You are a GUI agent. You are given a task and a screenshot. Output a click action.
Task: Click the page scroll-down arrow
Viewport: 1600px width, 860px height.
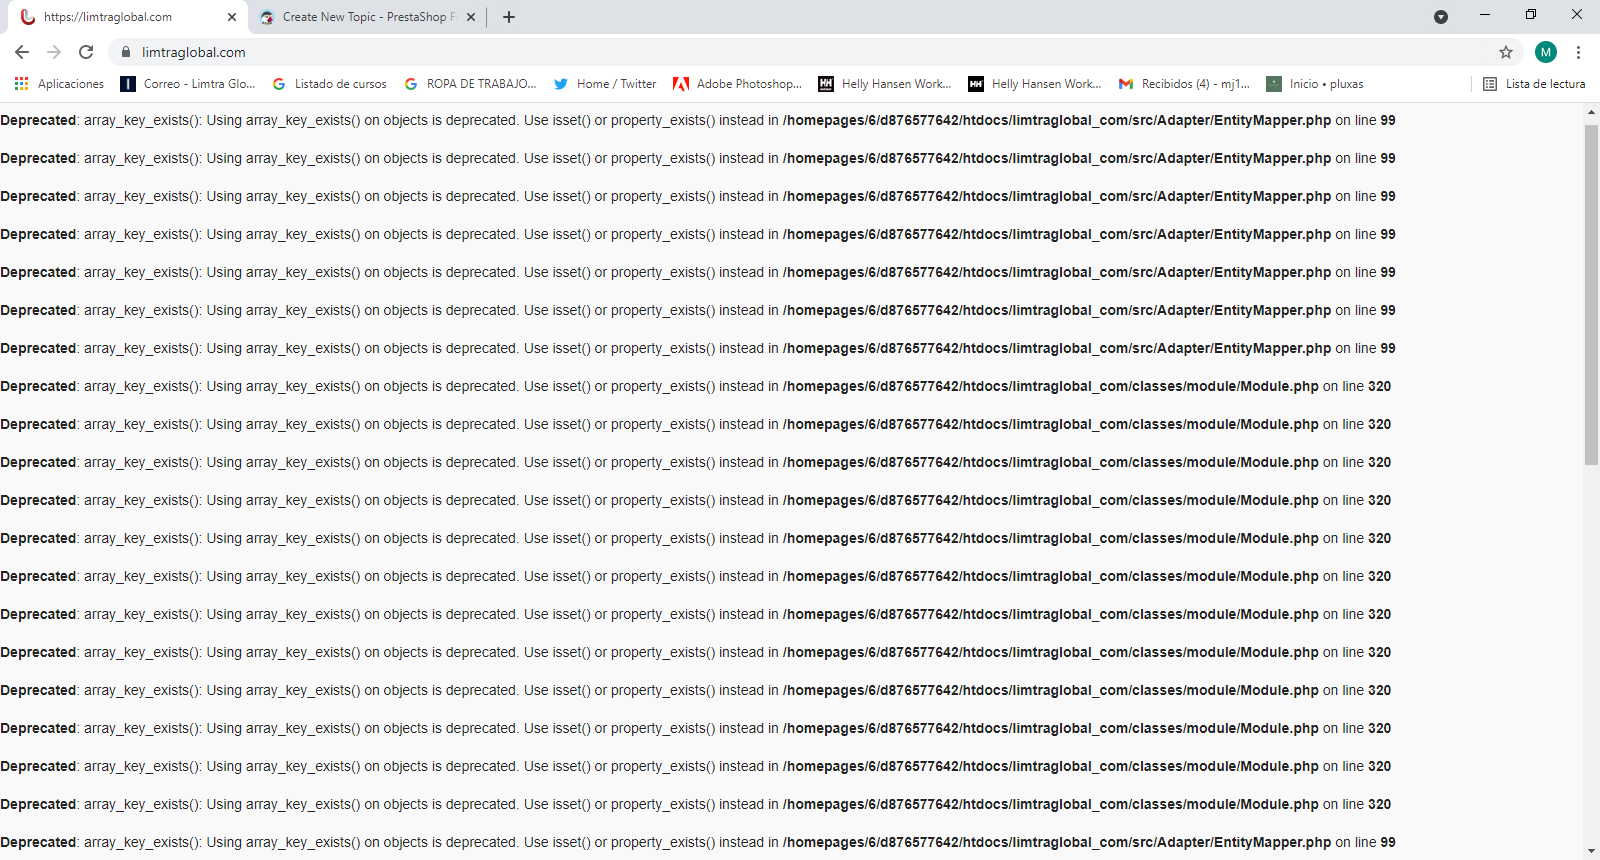[x=1591, y=851]
